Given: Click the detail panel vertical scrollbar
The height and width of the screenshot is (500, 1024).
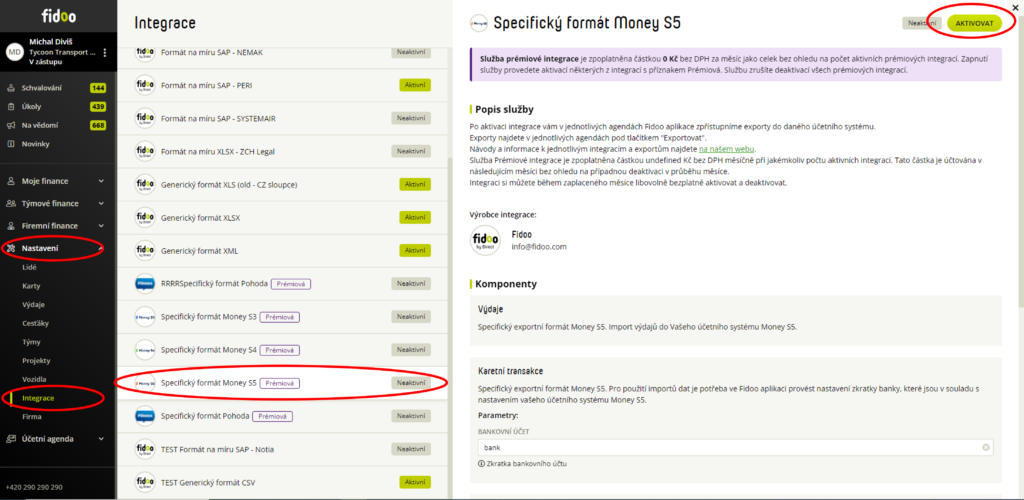Looking at the screenshot, I should click(x=1019, y=160).
